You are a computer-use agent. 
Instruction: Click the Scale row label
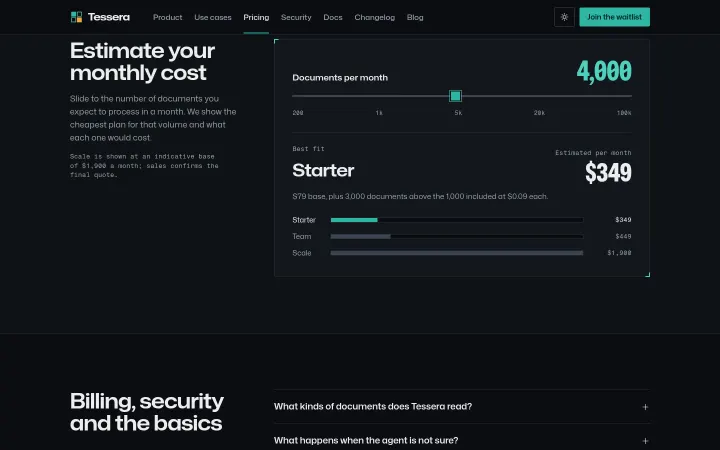point(302,253)
